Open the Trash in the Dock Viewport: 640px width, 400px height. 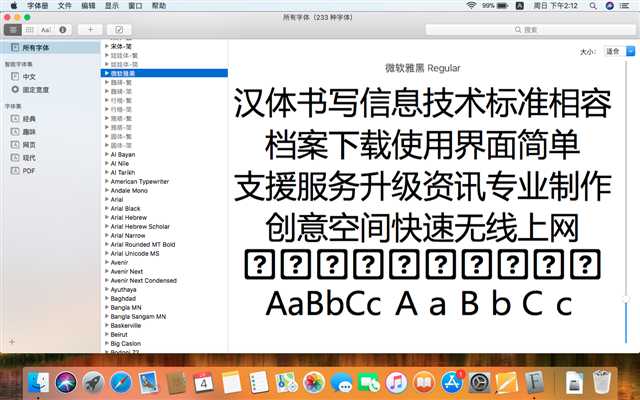(602, 382)
